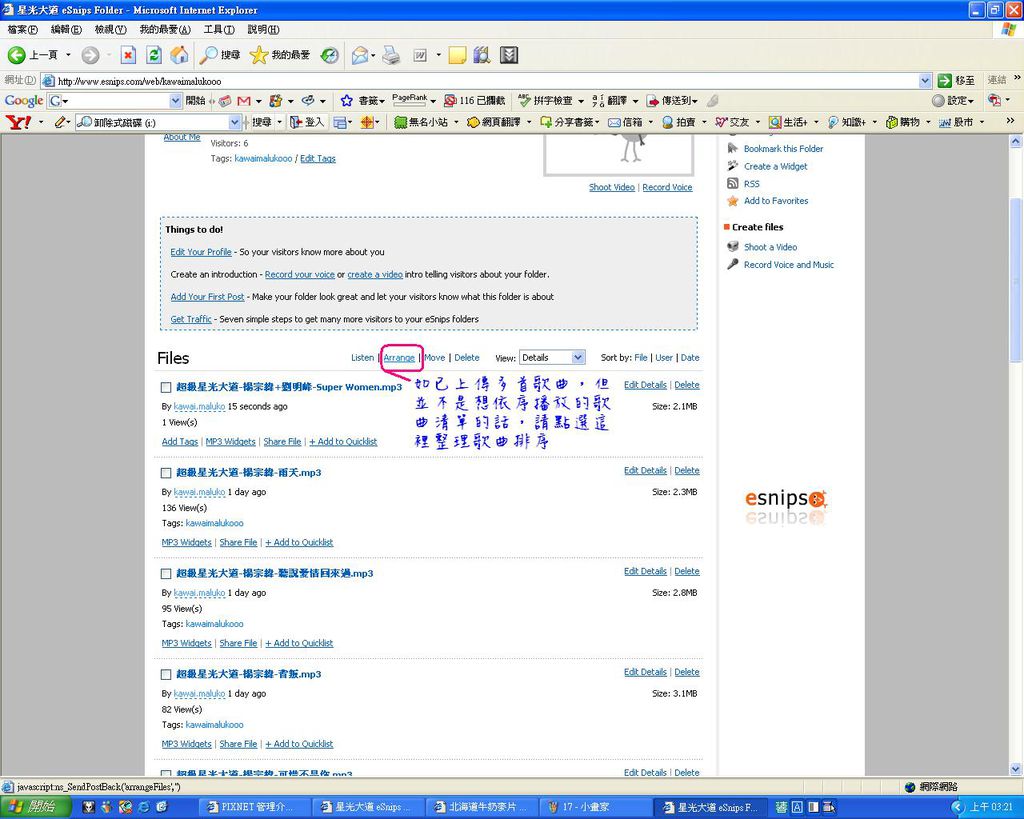
Task: Open Favorites star in IE toolbar
Action: coord(259,55)
